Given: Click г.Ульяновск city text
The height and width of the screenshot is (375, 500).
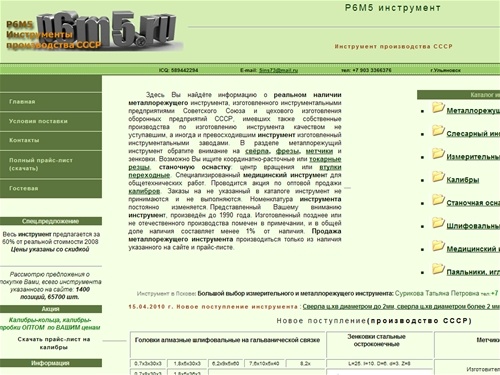Looking at the screenshot, I should pyautogui.click(x=446, y=70).
